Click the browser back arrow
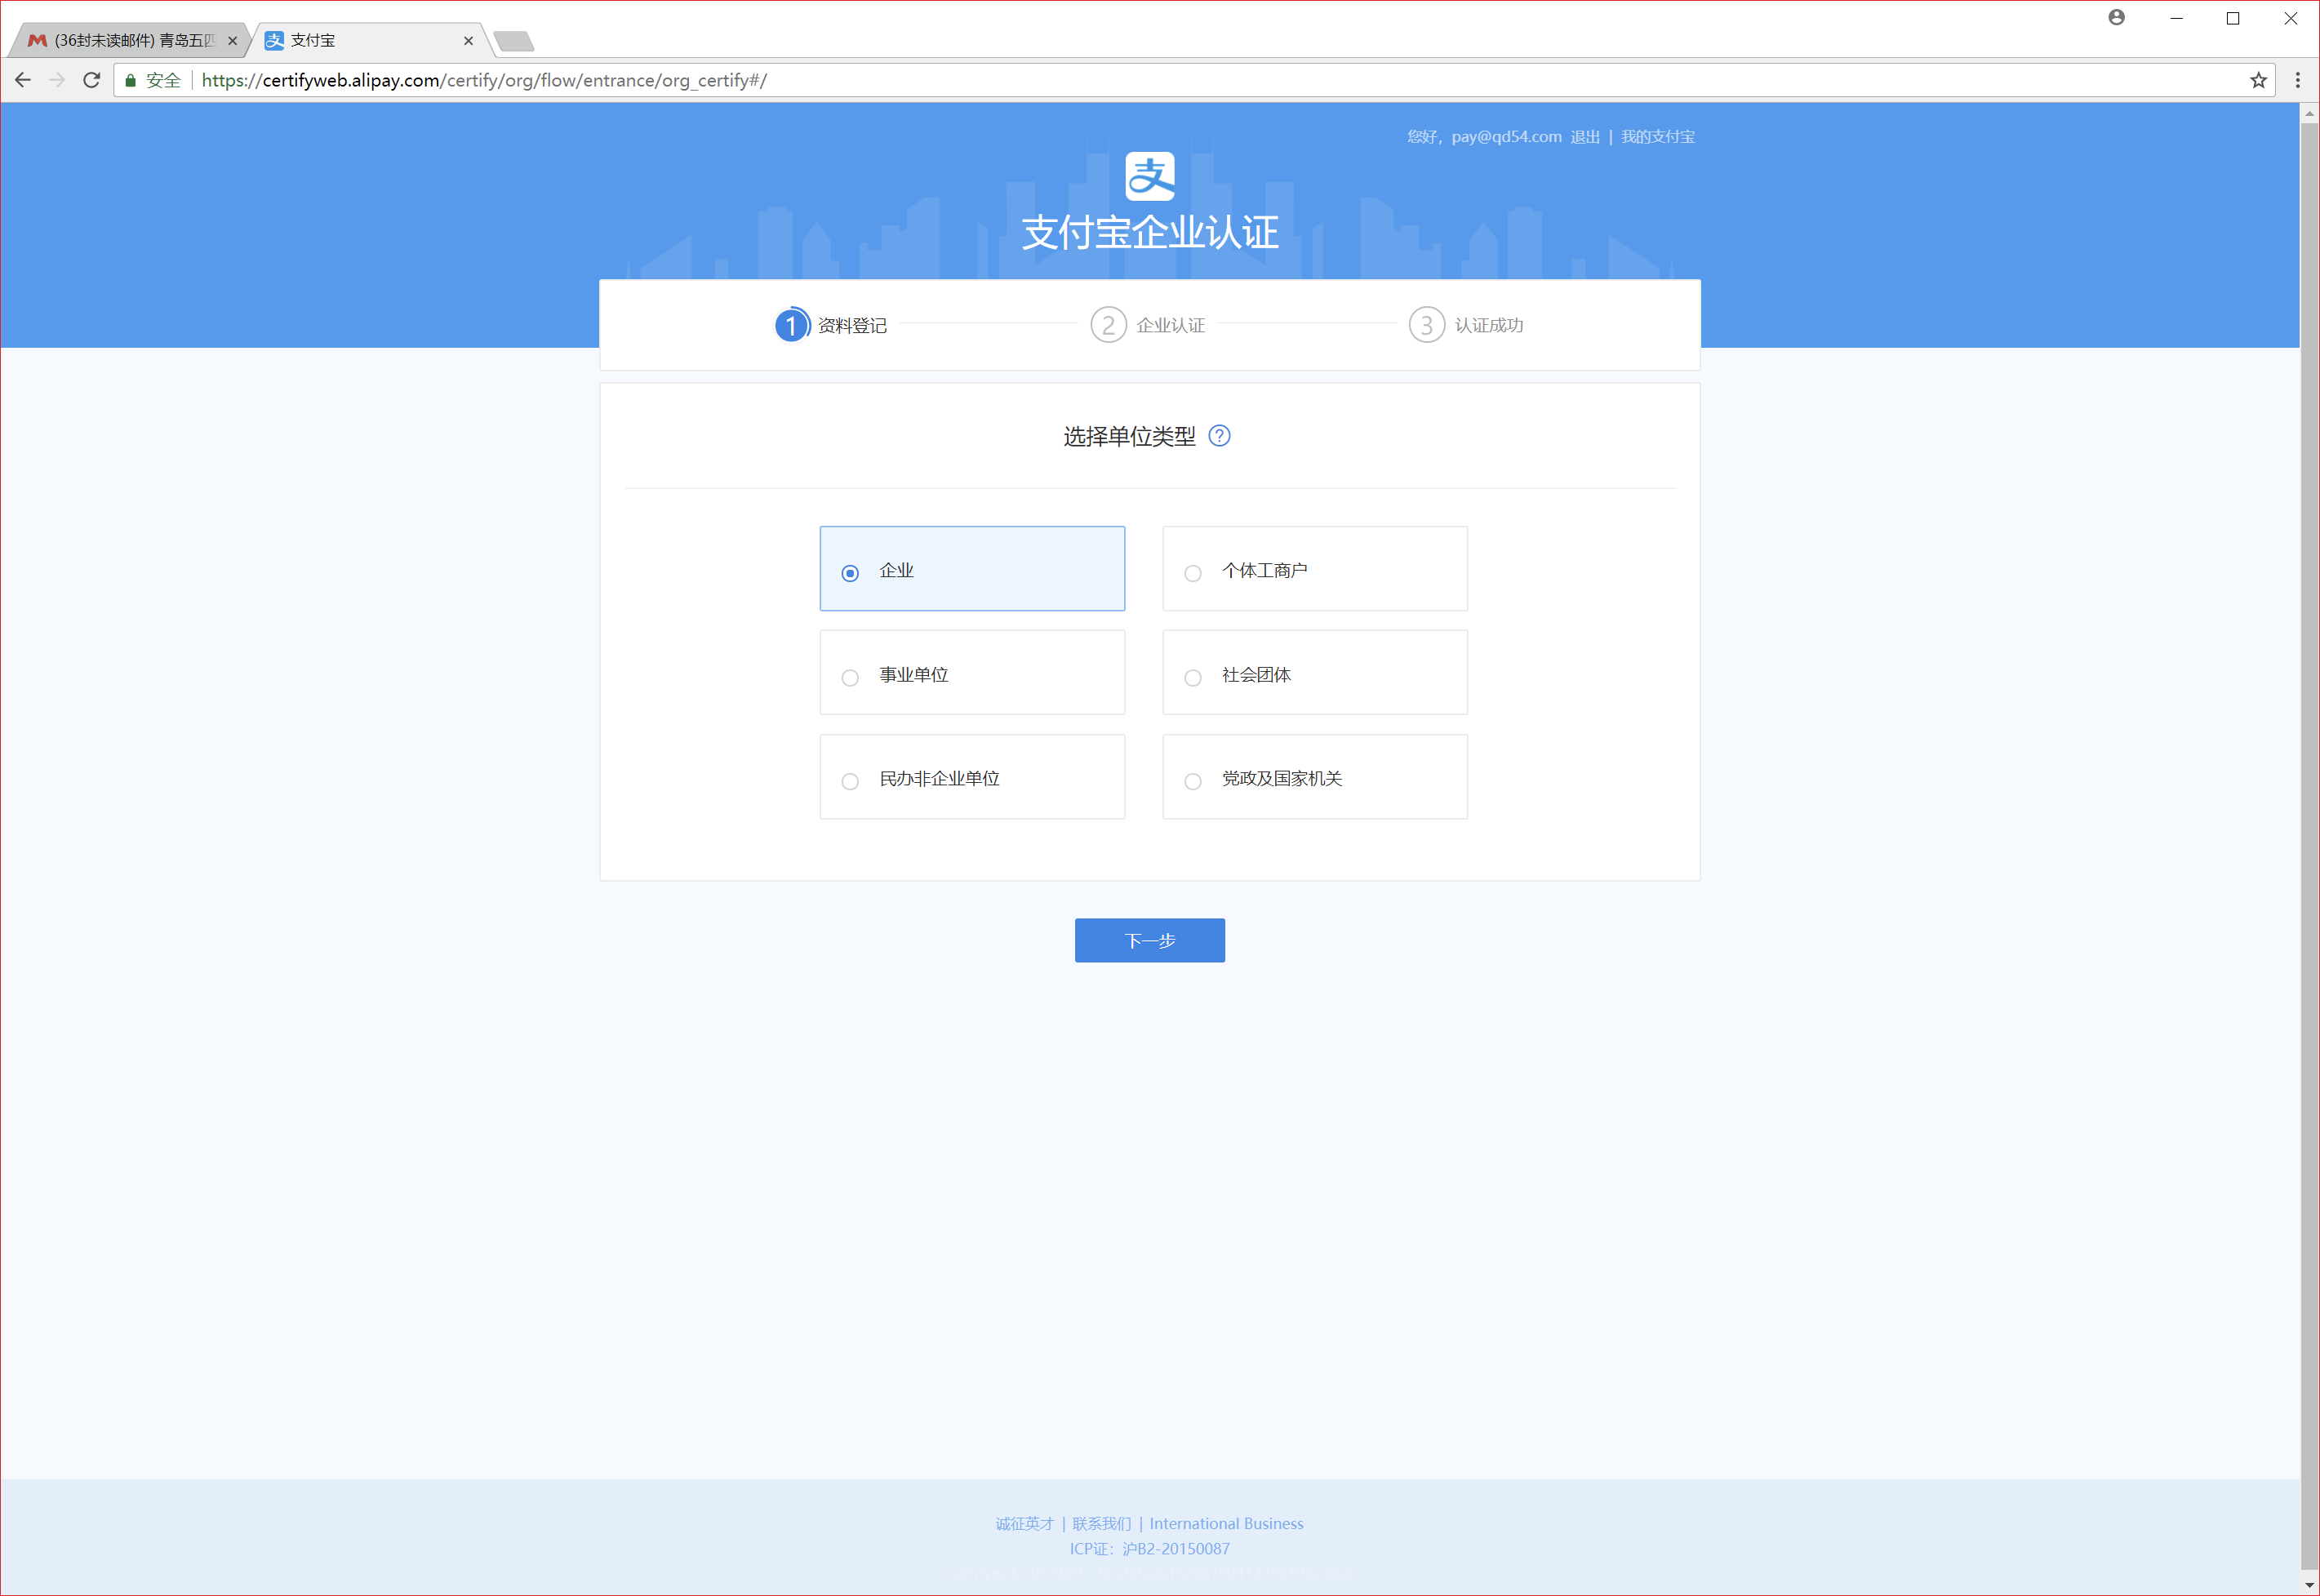 23,80
